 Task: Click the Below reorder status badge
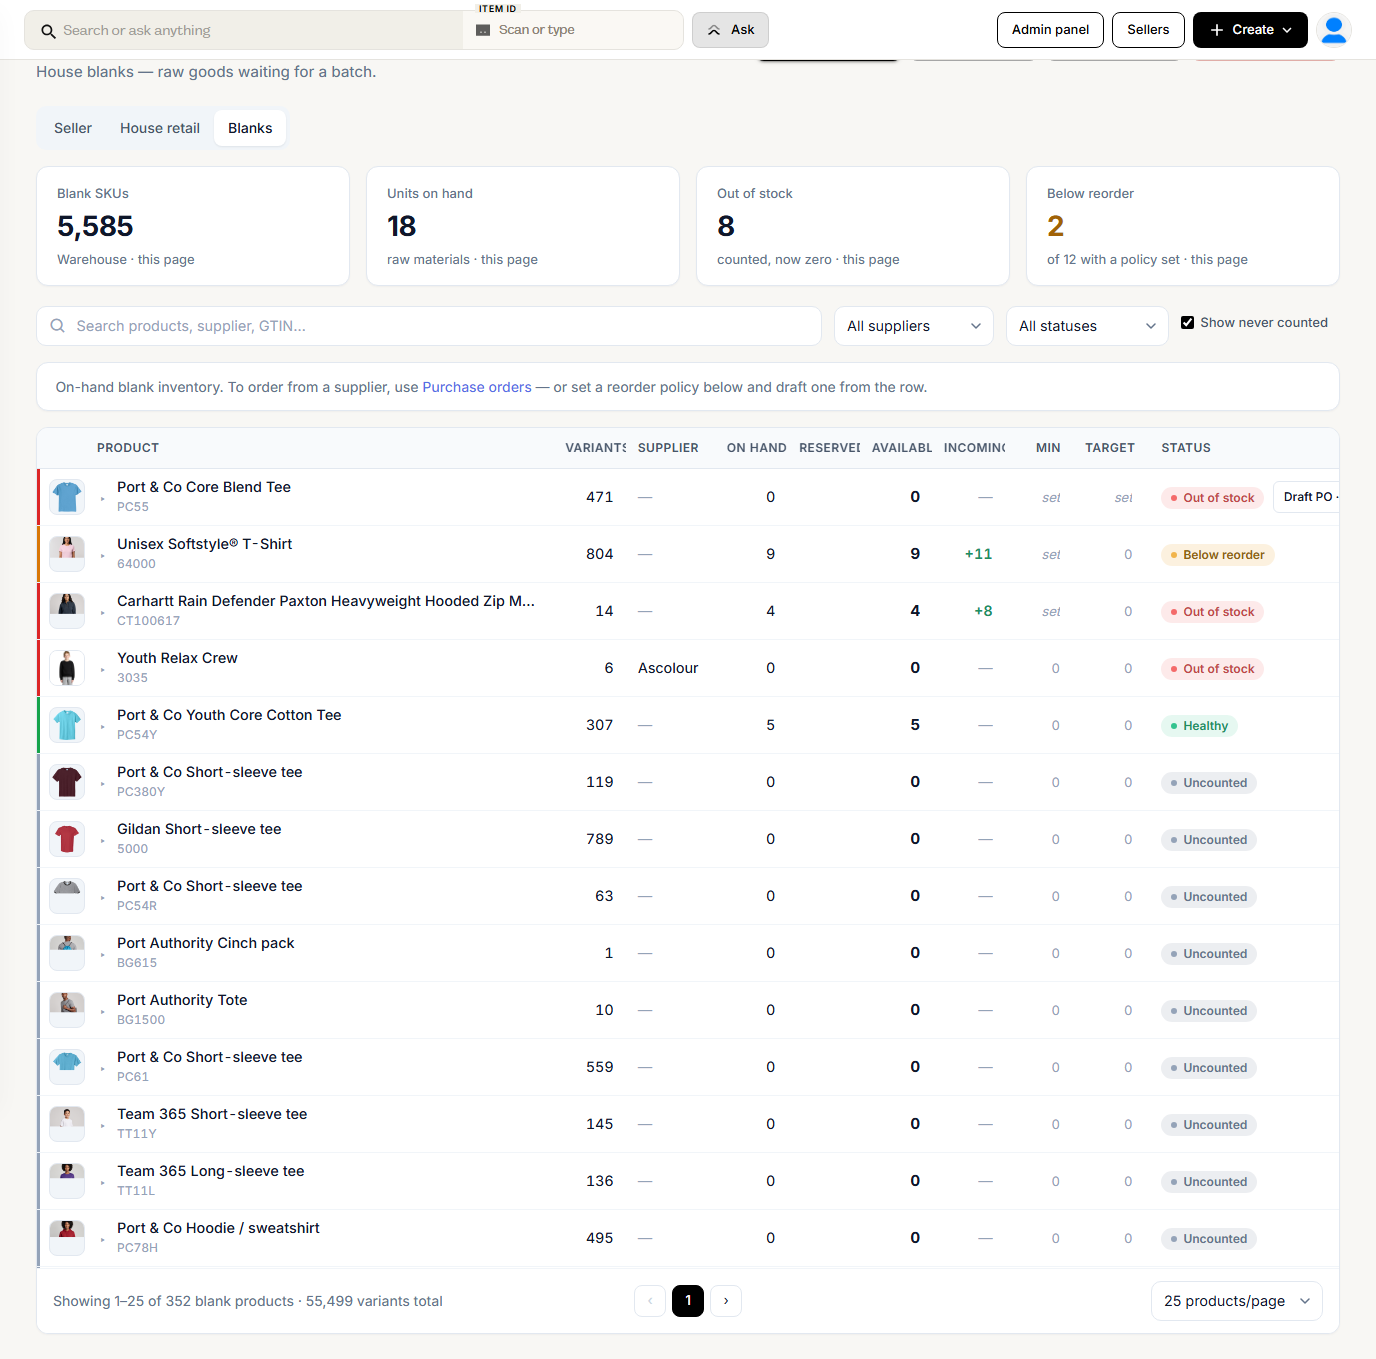pos(1217,555)
